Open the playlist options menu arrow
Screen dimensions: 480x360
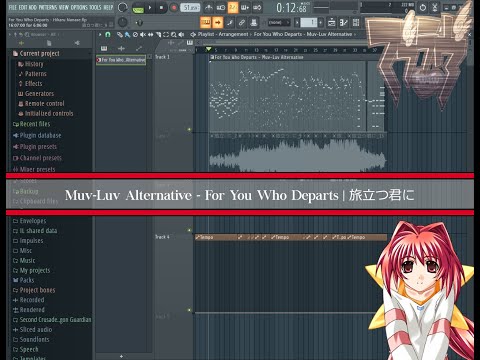tap(100, 34)
